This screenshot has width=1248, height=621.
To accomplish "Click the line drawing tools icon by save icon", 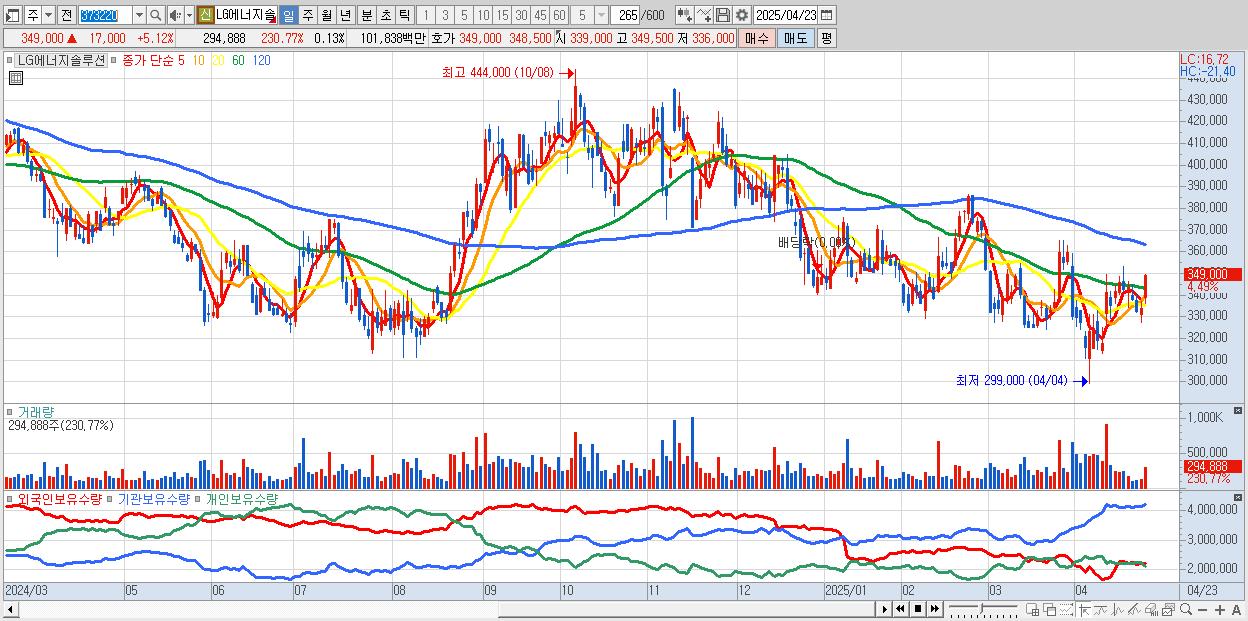I will pos(704,15).
